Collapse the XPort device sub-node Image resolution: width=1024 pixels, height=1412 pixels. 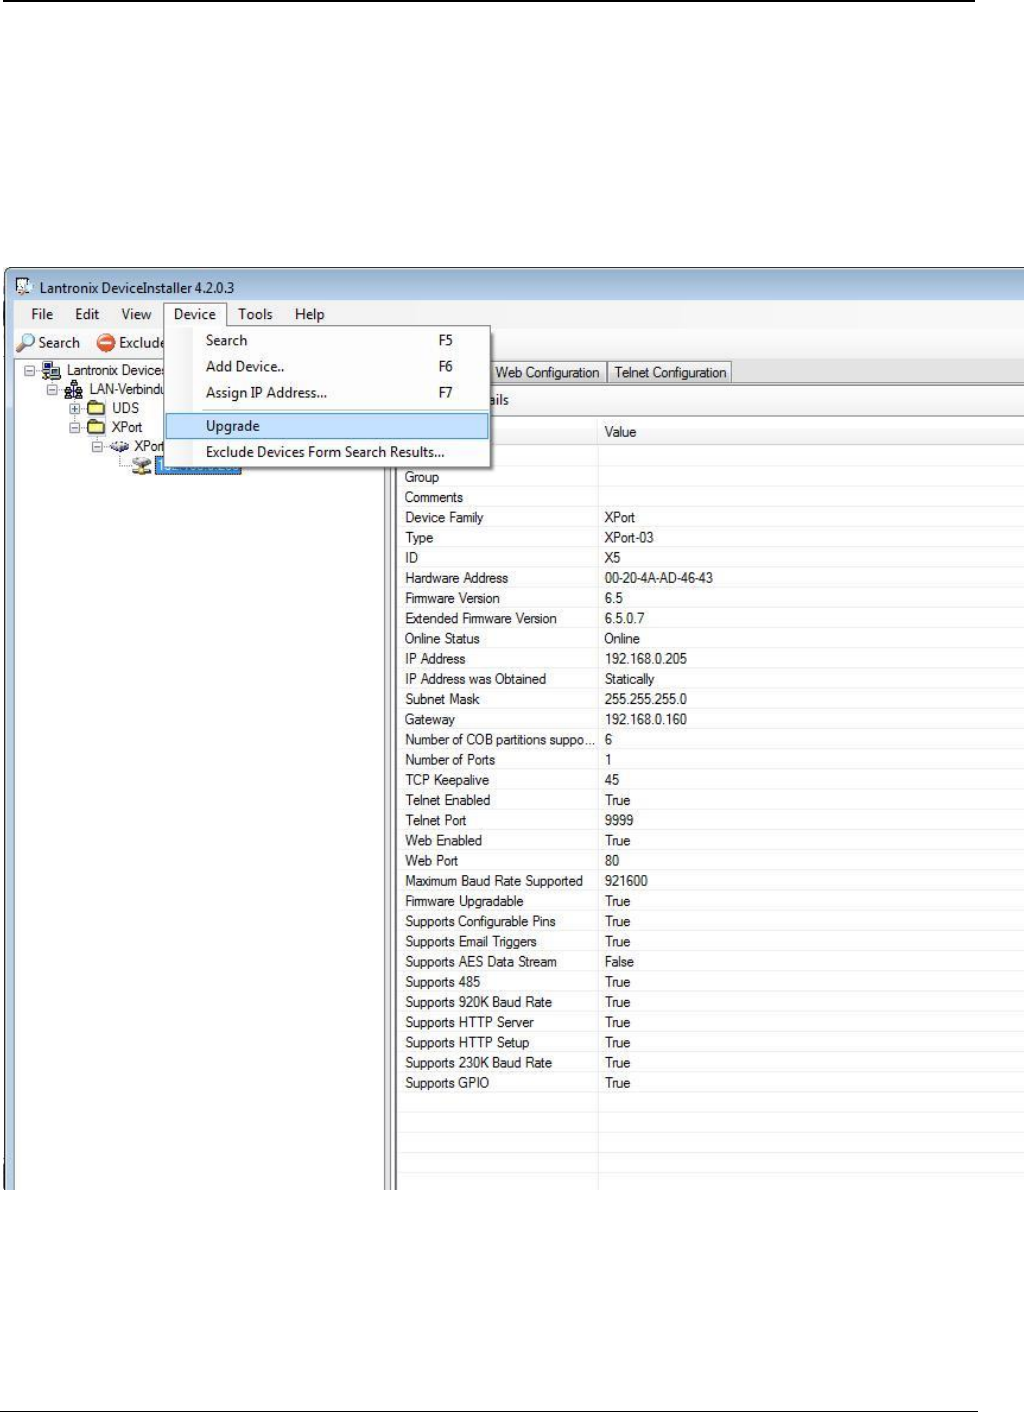click(x=97, y=446)
